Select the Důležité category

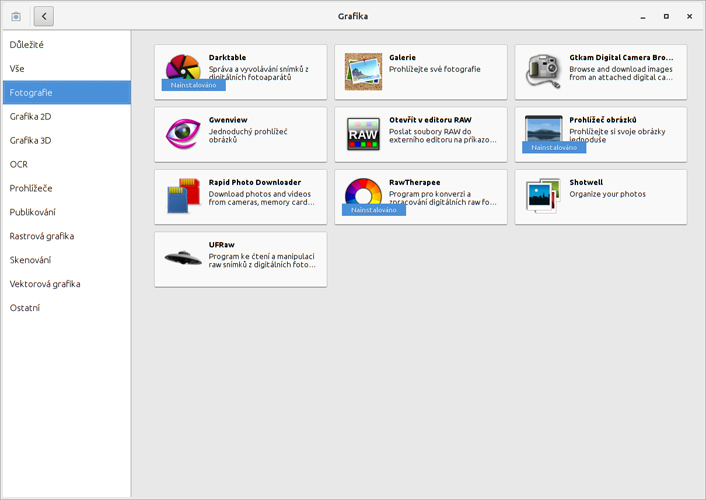click(67, 45)
